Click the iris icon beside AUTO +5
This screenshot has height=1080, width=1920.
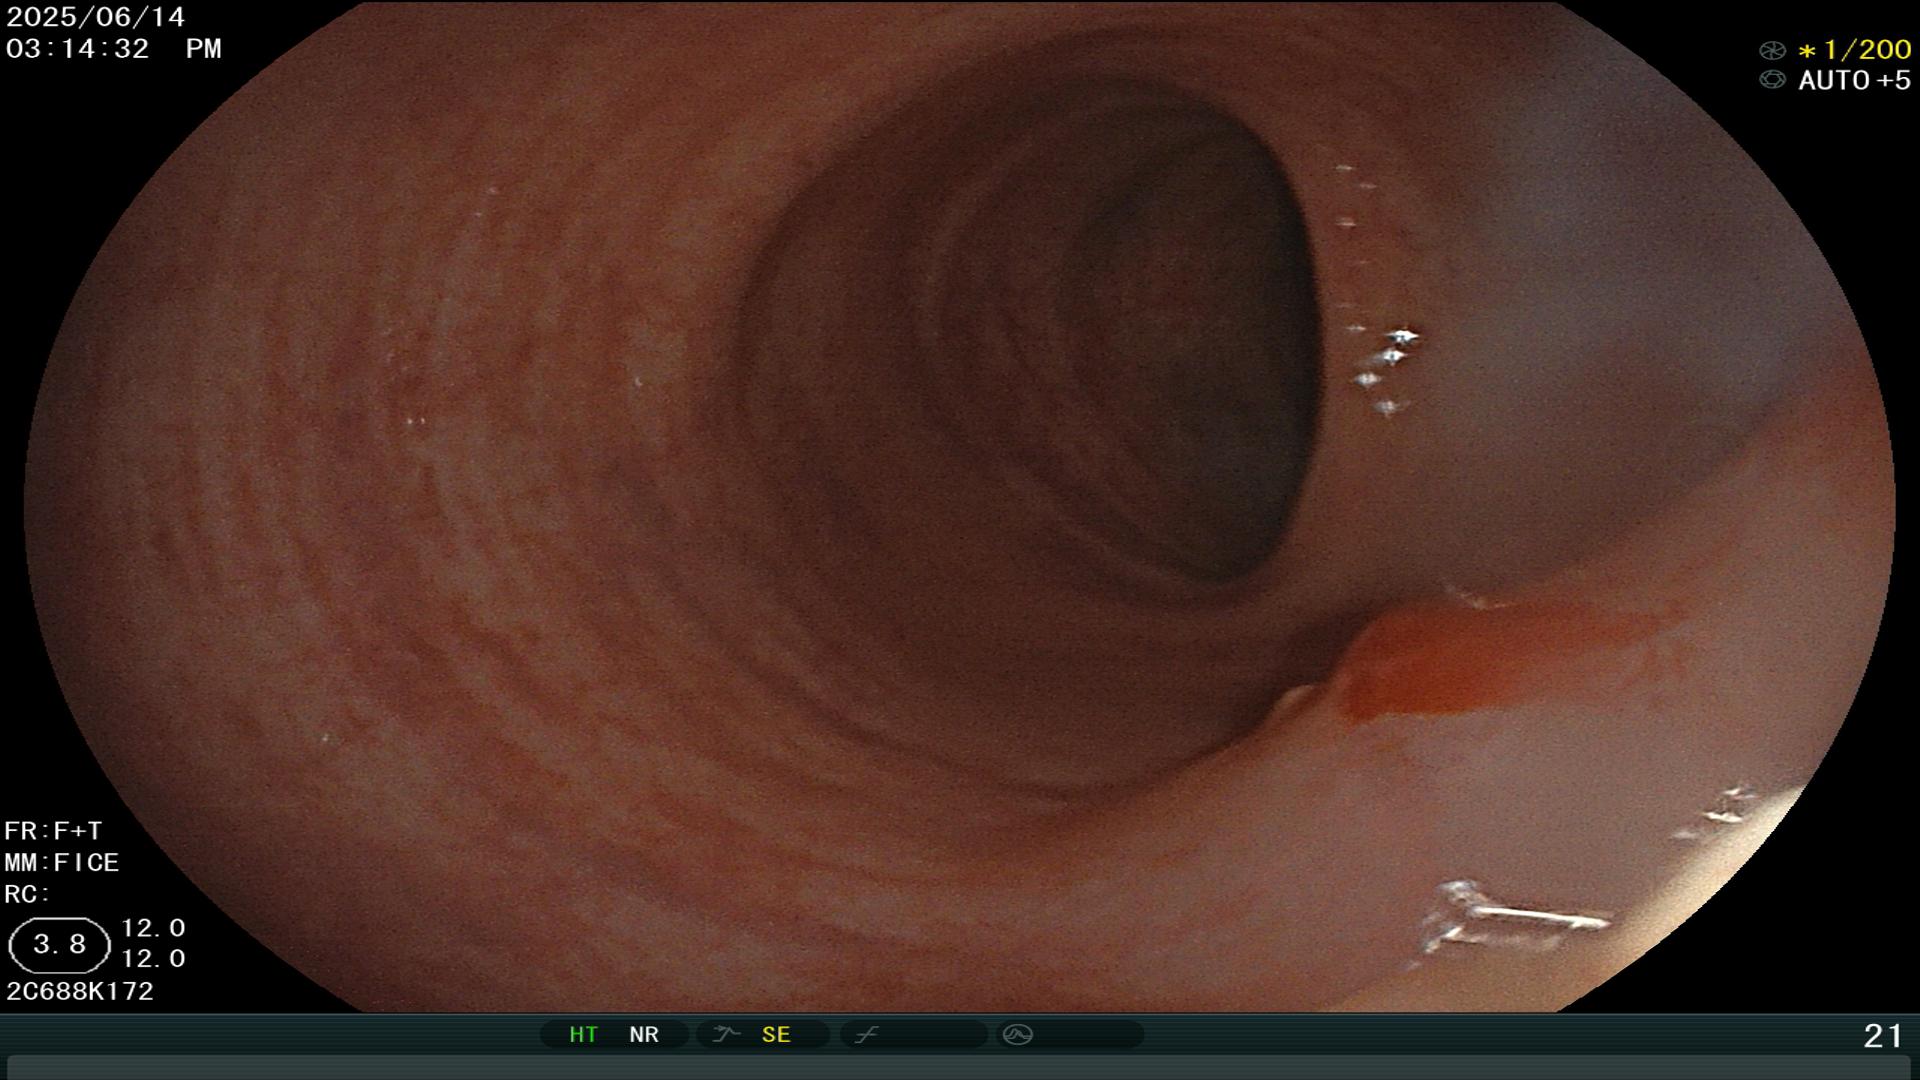pos(1772,80)
